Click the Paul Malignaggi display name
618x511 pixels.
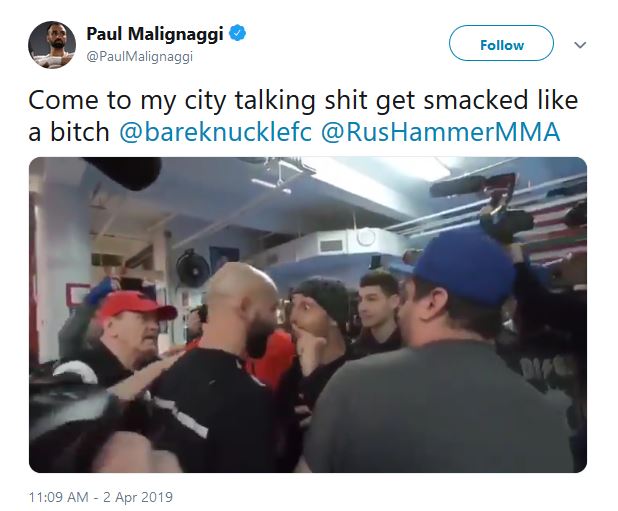155,34
